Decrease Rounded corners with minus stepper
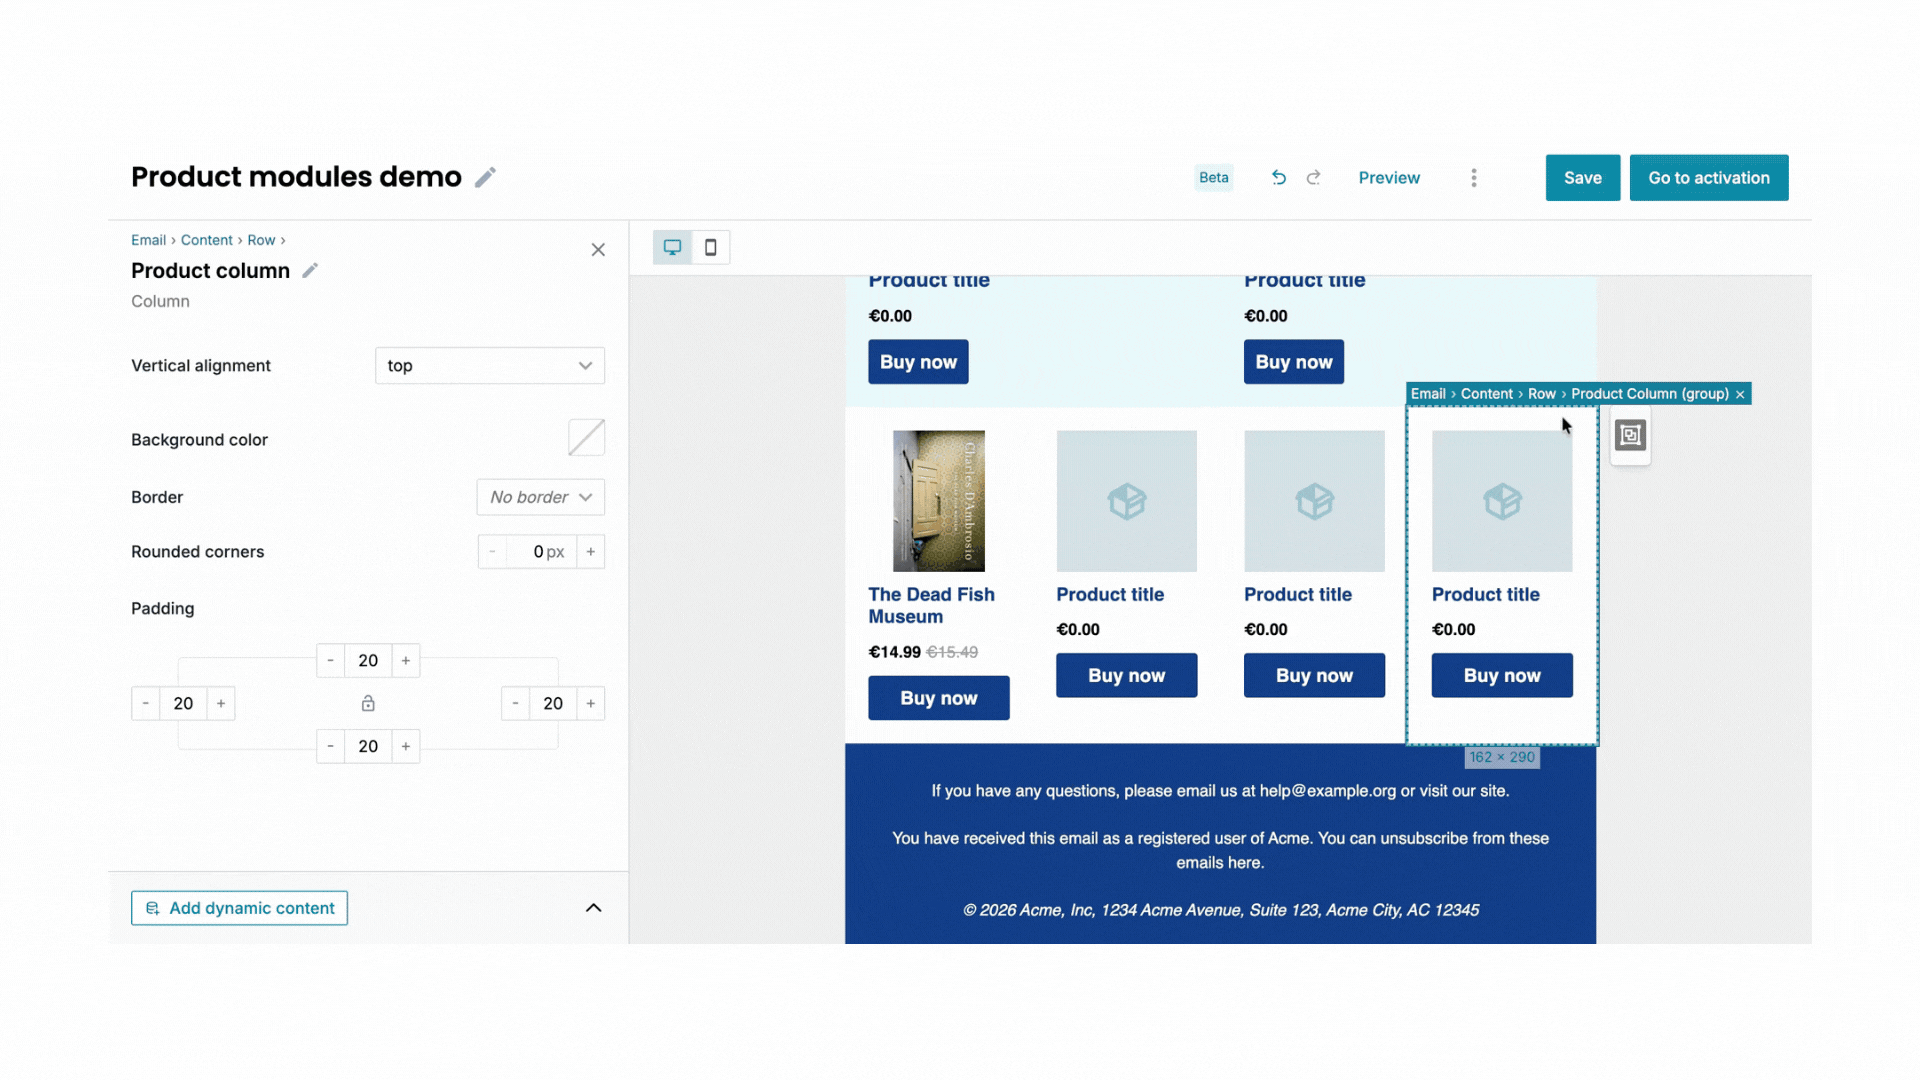 [x=492, y=551]
